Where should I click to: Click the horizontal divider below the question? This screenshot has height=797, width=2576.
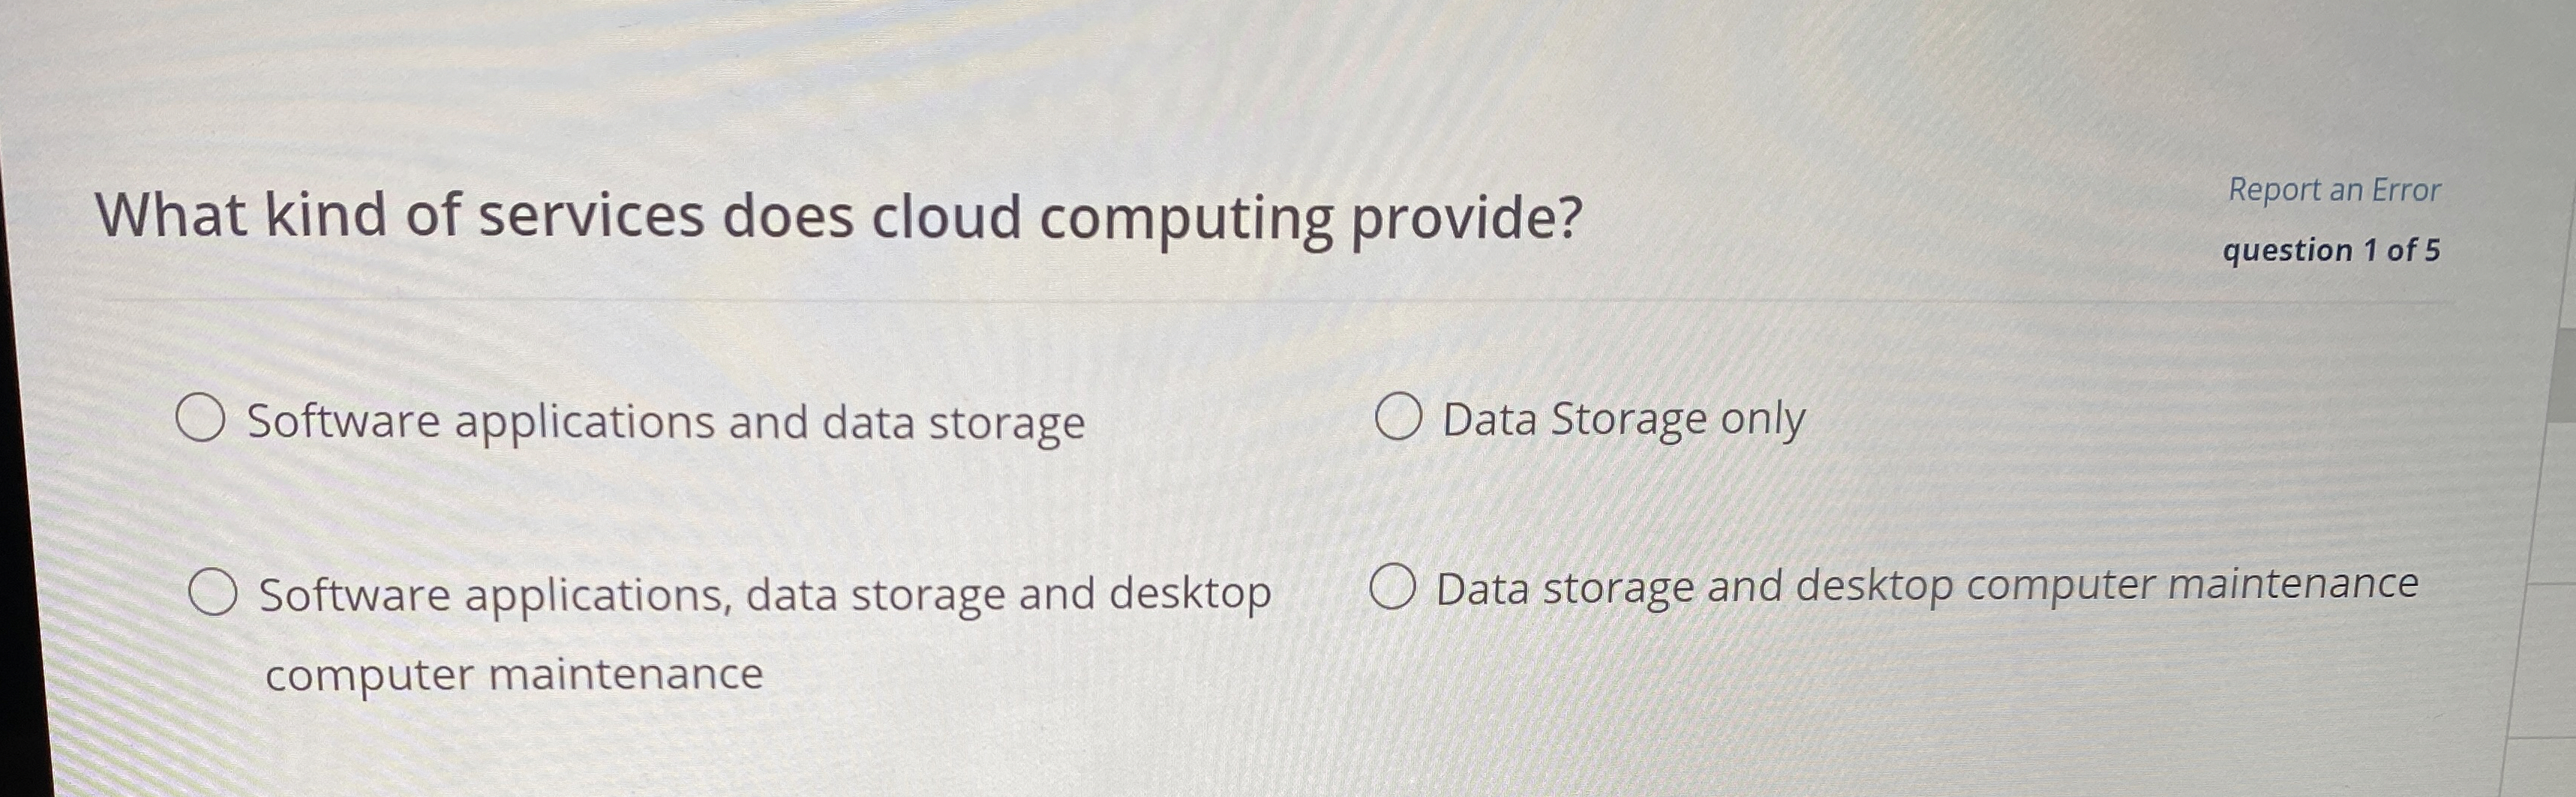(x=1300, y=303)
